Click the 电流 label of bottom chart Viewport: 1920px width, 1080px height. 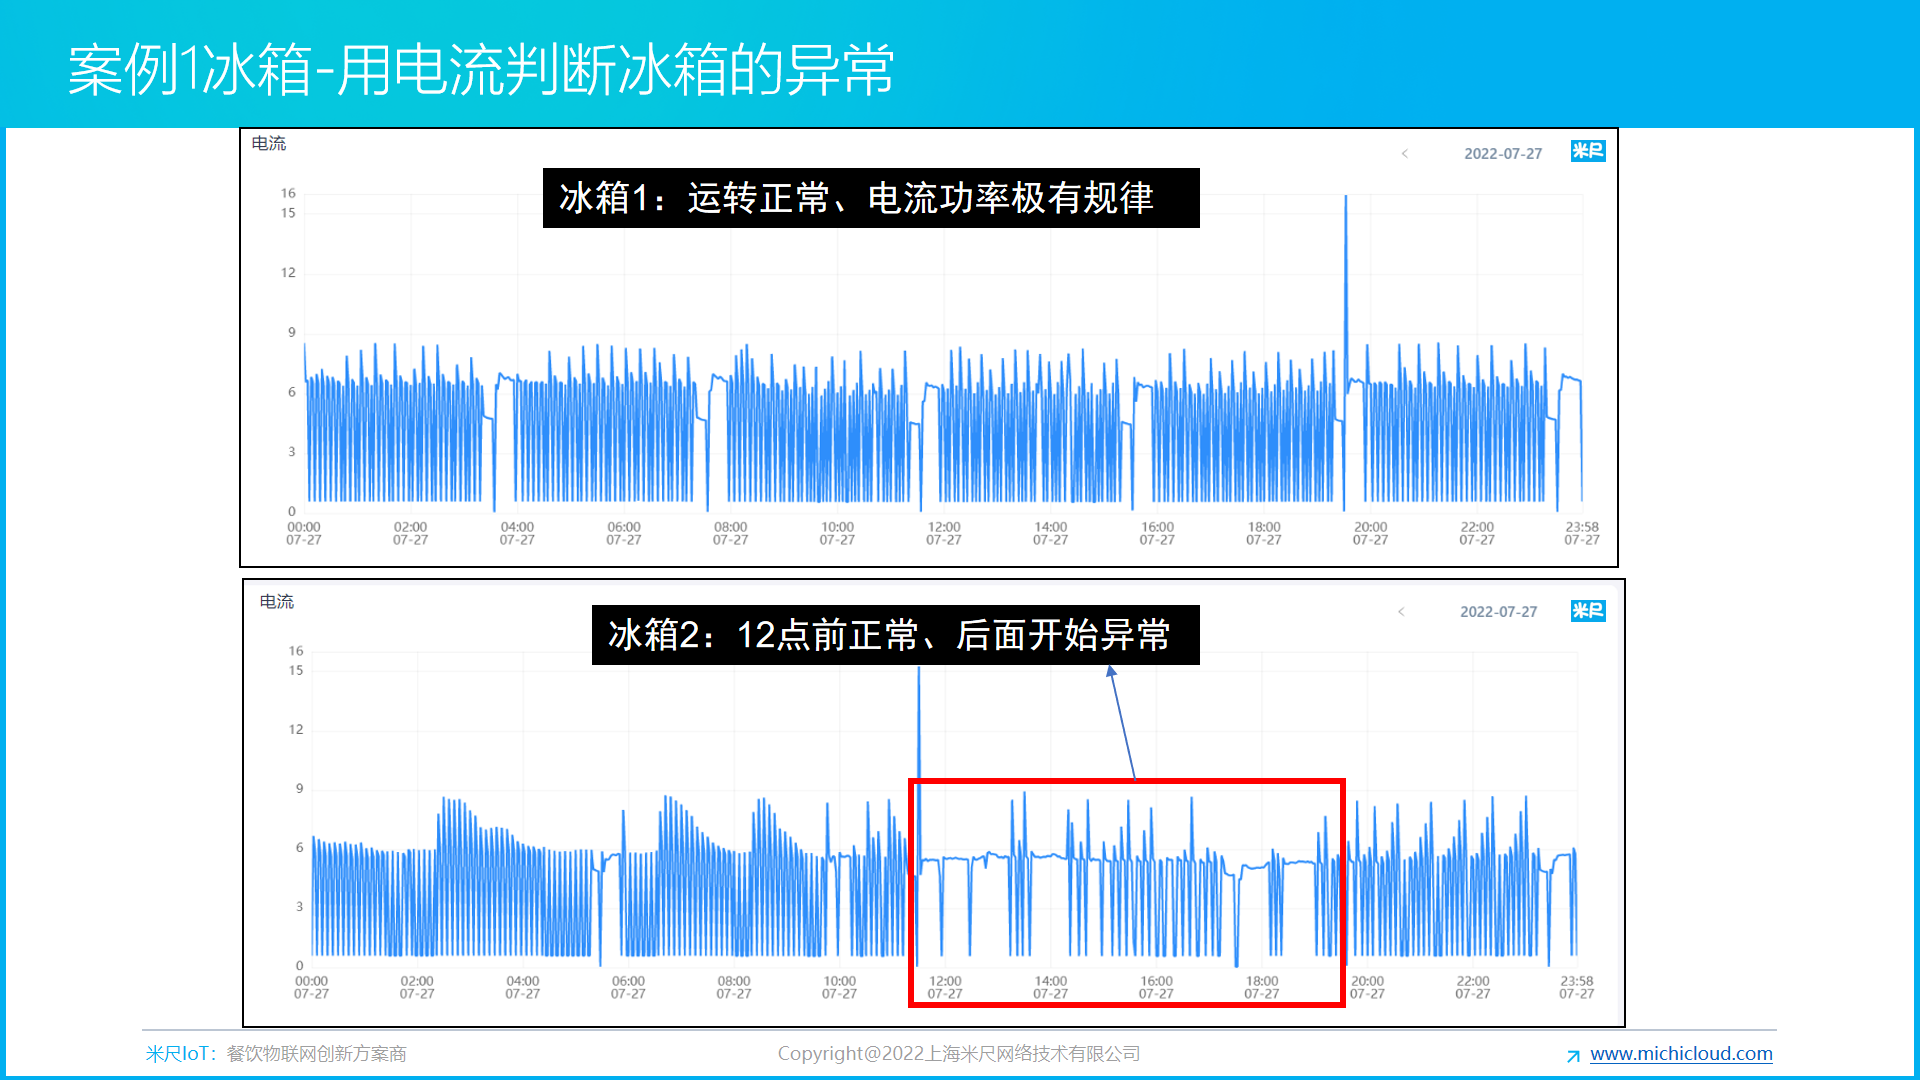click(x=276, y=601)
